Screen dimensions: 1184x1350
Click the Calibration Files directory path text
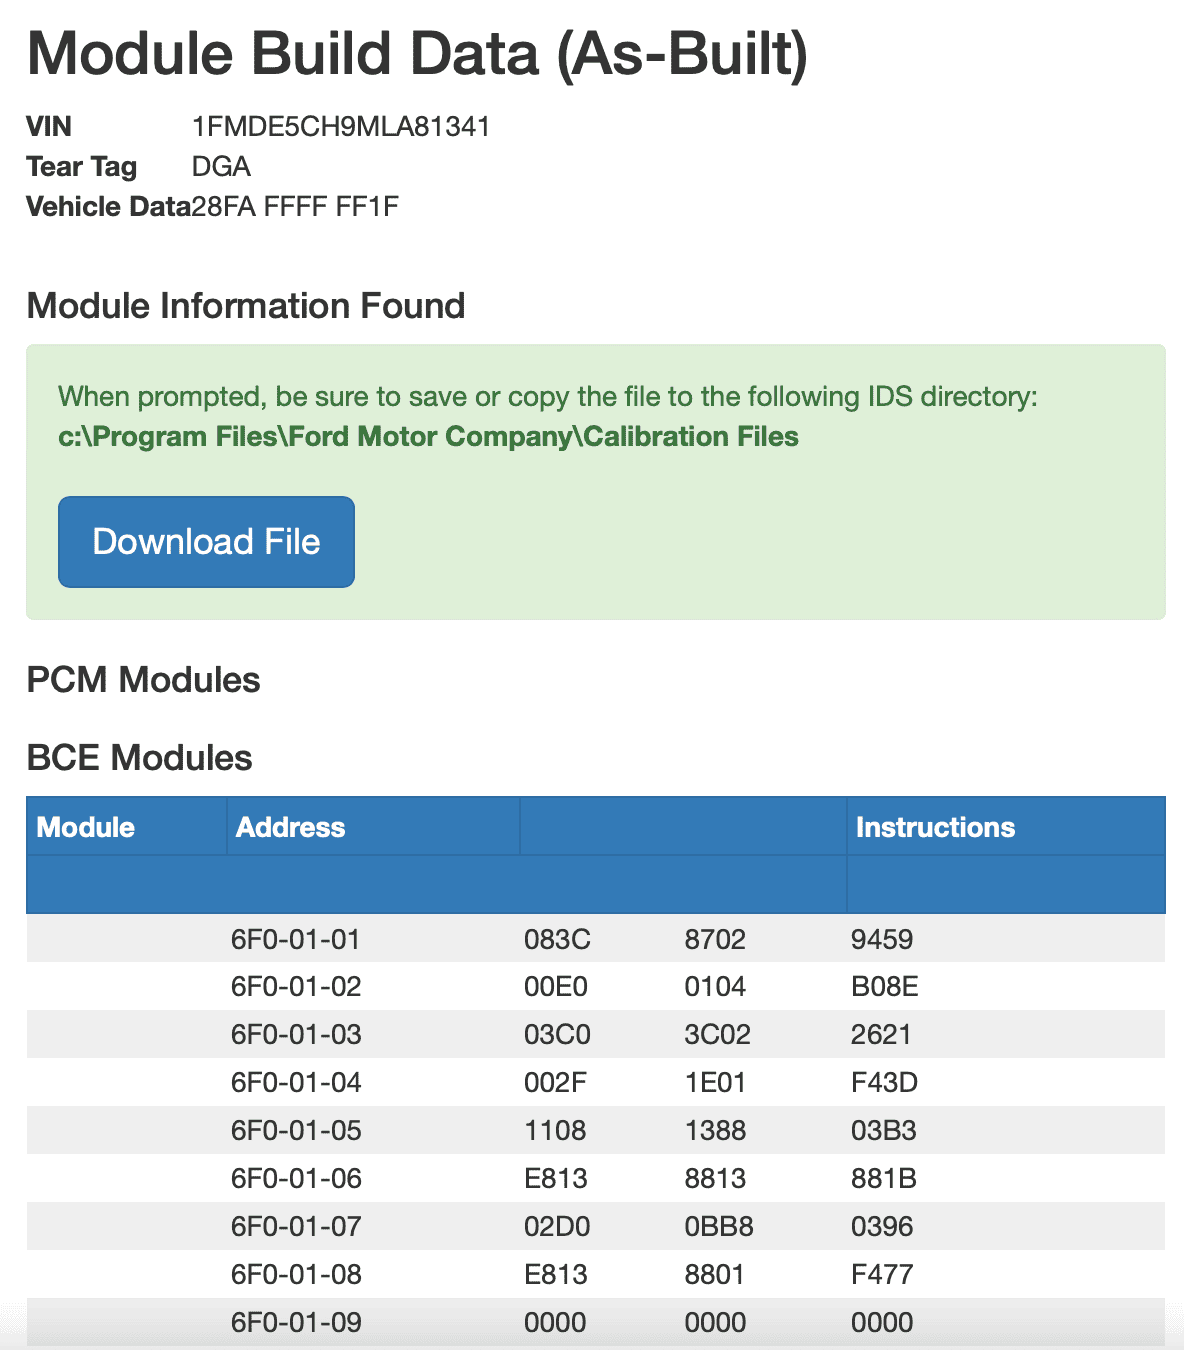point(428,437)
